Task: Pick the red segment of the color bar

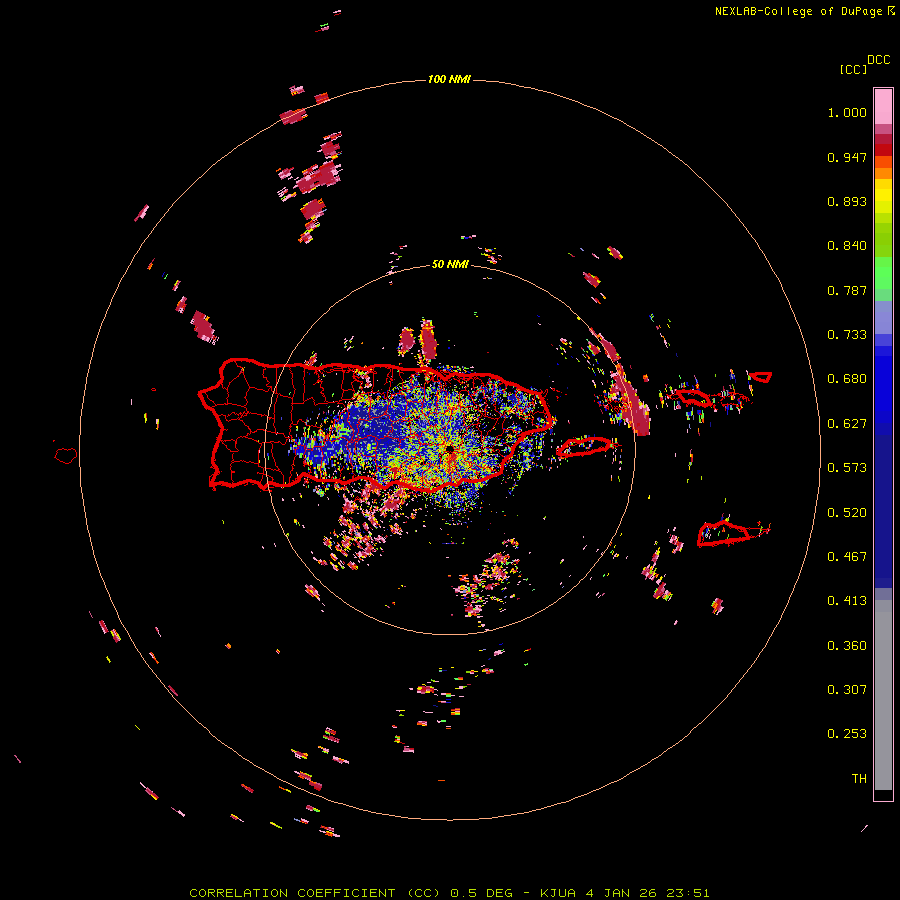Action: tap(883, 150)
